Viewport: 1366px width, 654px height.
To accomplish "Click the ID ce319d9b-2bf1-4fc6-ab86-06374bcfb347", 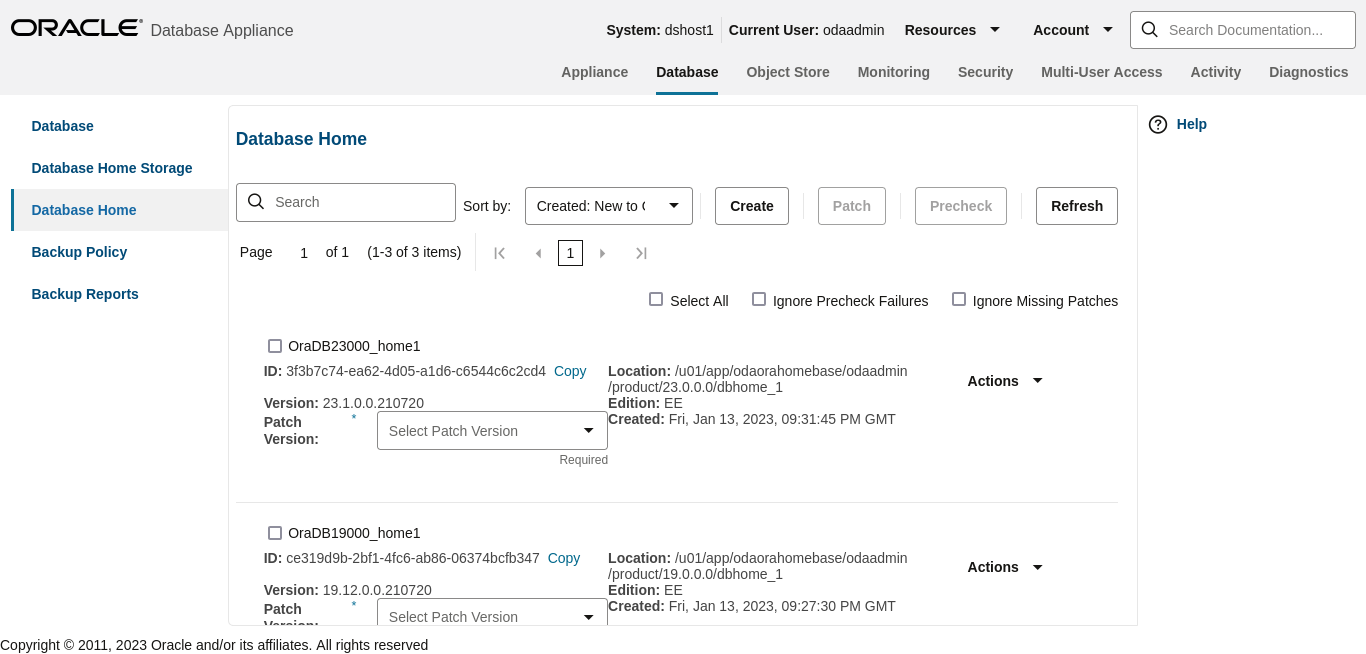I will [413, 558].
